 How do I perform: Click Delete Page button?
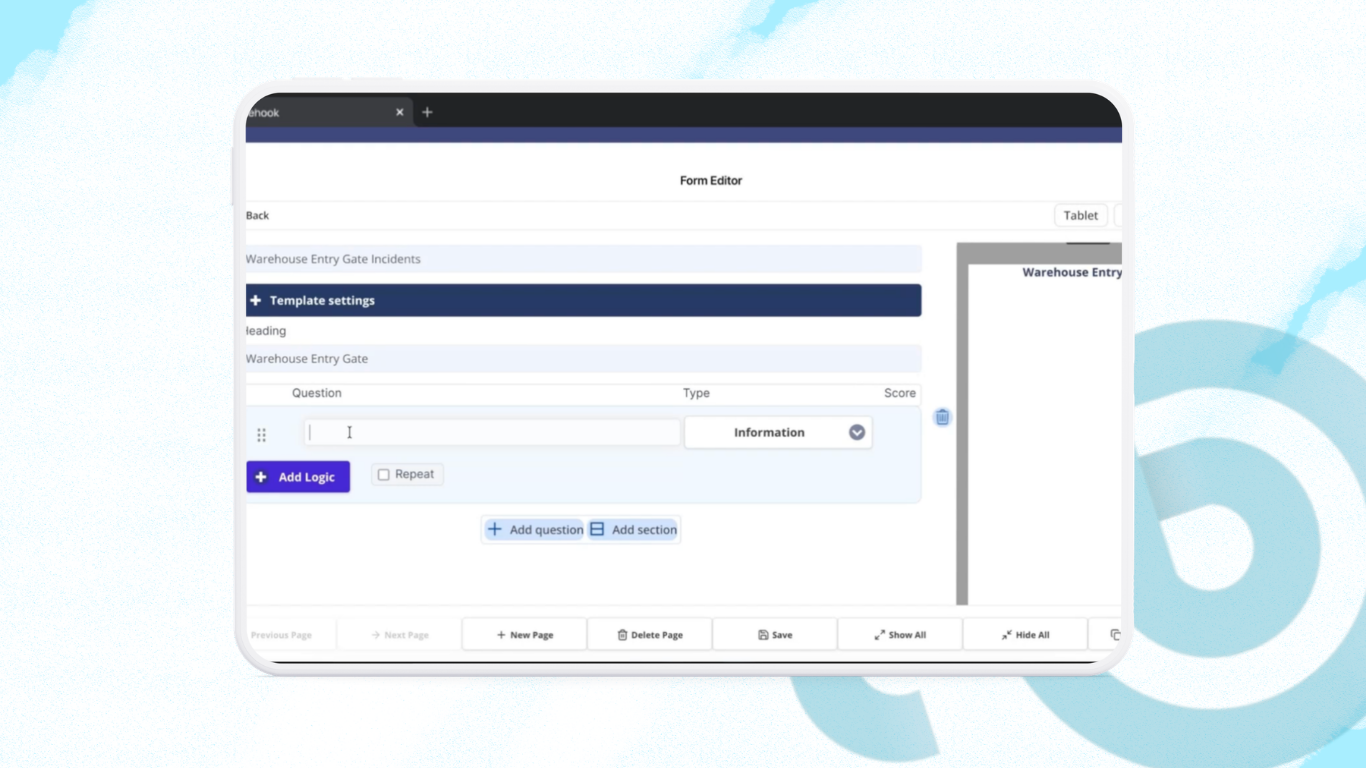(650, 635)
